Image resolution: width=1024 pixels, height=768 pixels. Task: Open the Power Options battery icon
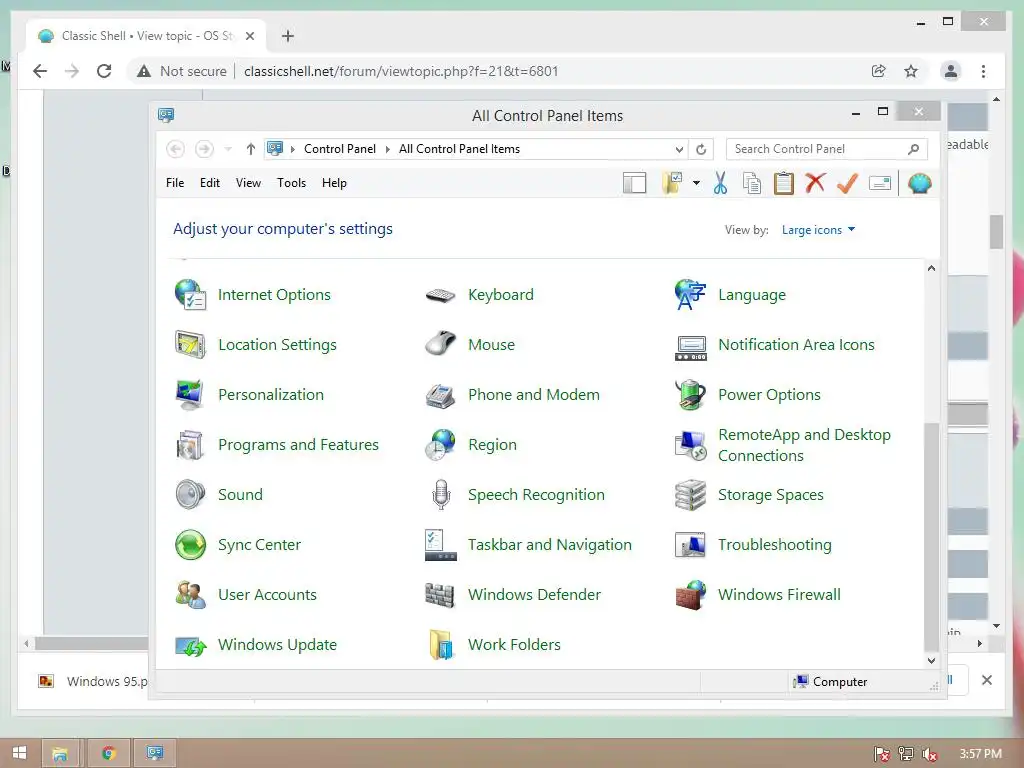690,394
